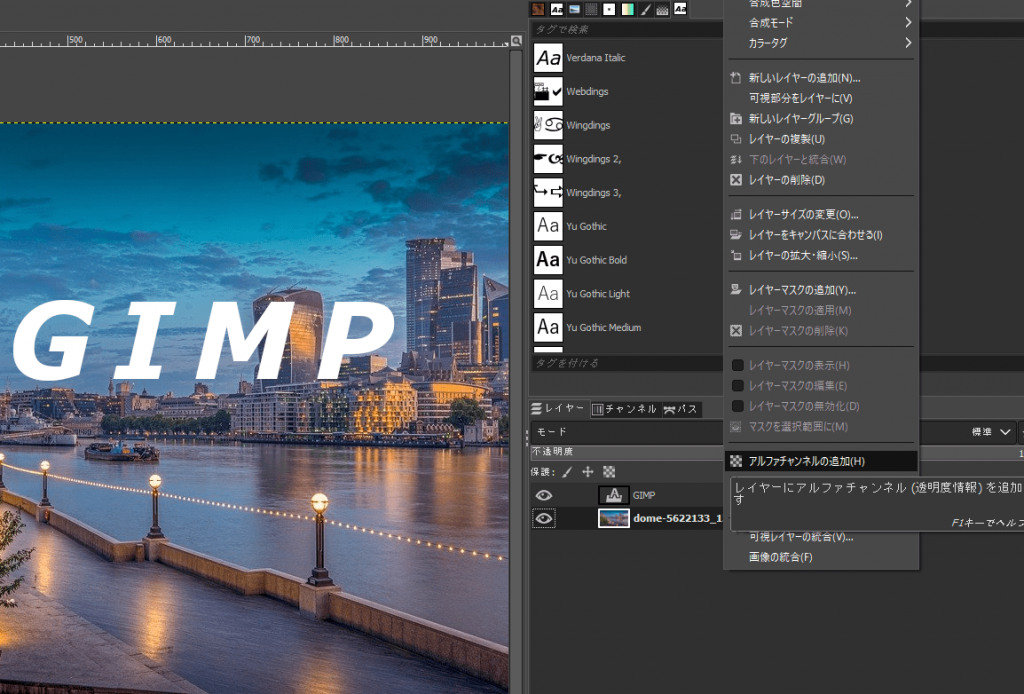Open the Images dock tab icon
The height and width of the screenshot is (694, 1024).
[574, 9]
